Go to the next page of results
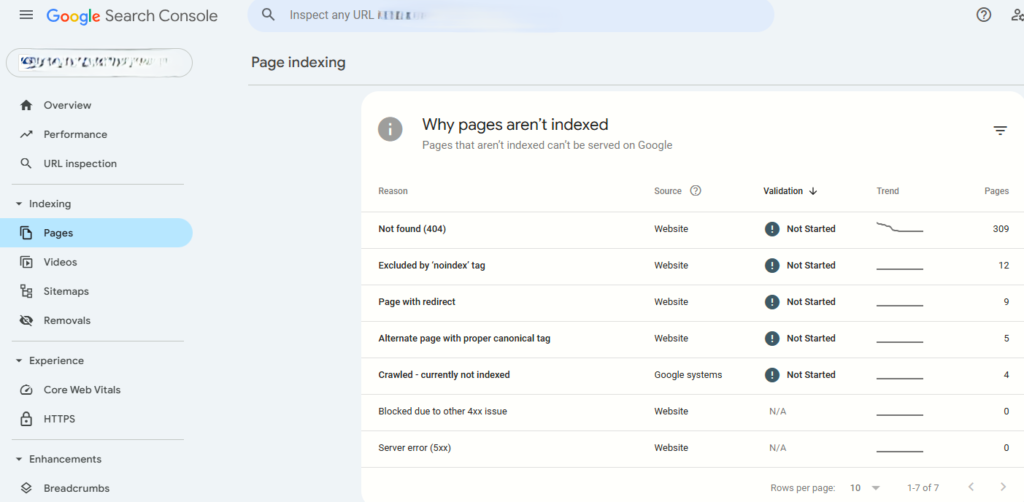The width and height of the screenshot is (1024, 502). click(x=1003, y=487)
